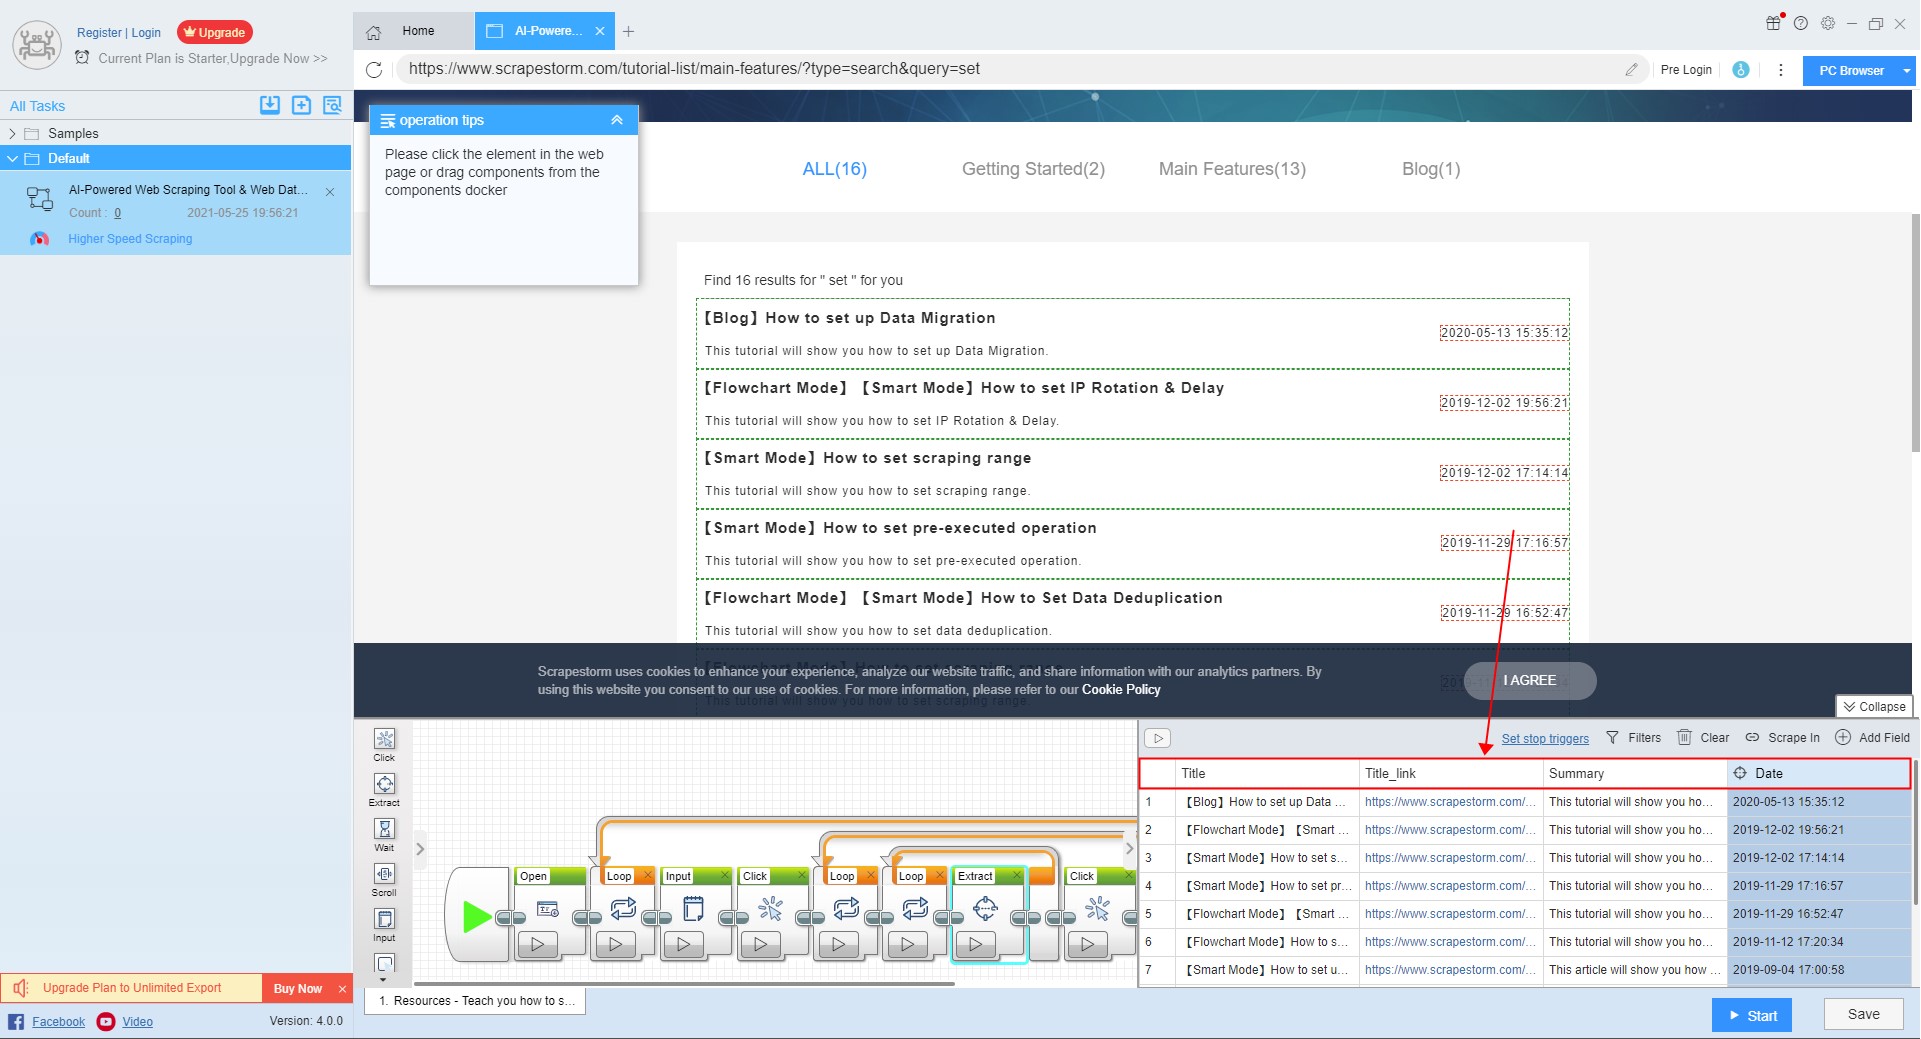Select the Input step icon in the flowchart
Screen dimensions: 1921x1039
(x=693, y=908)
